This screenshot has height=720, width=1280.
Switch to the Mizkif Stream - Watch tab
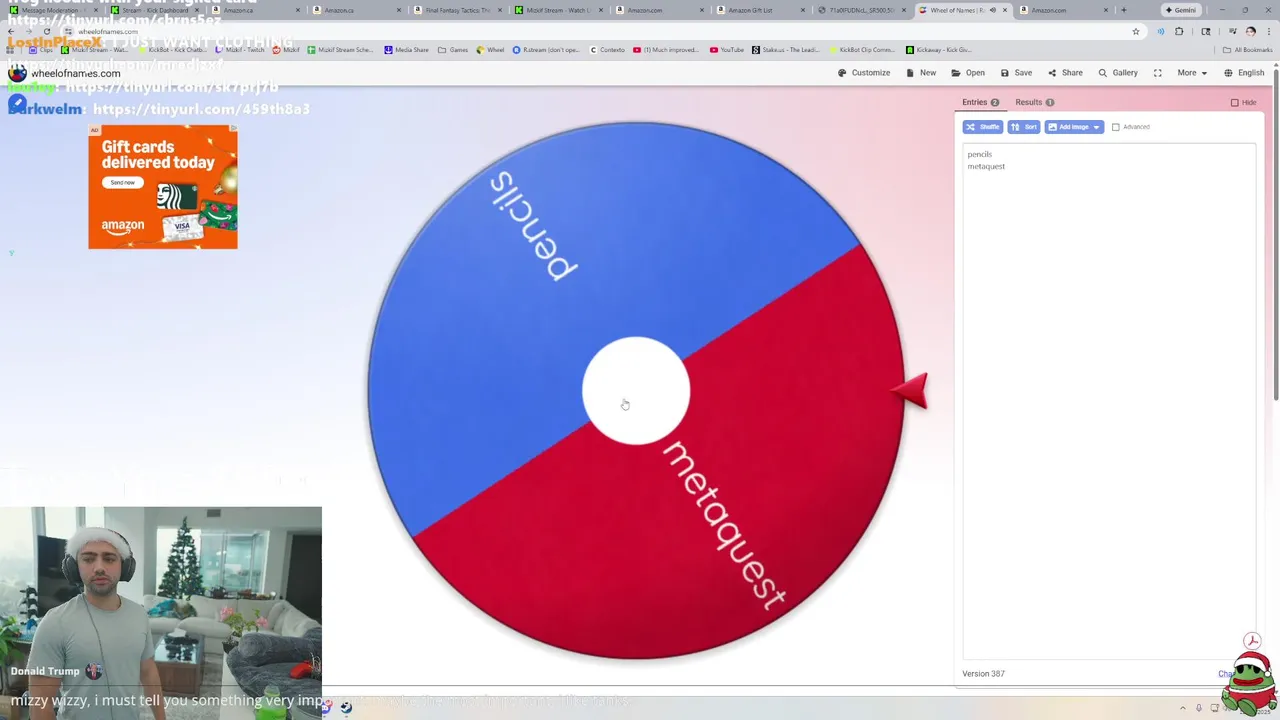(x=557, y=10)
